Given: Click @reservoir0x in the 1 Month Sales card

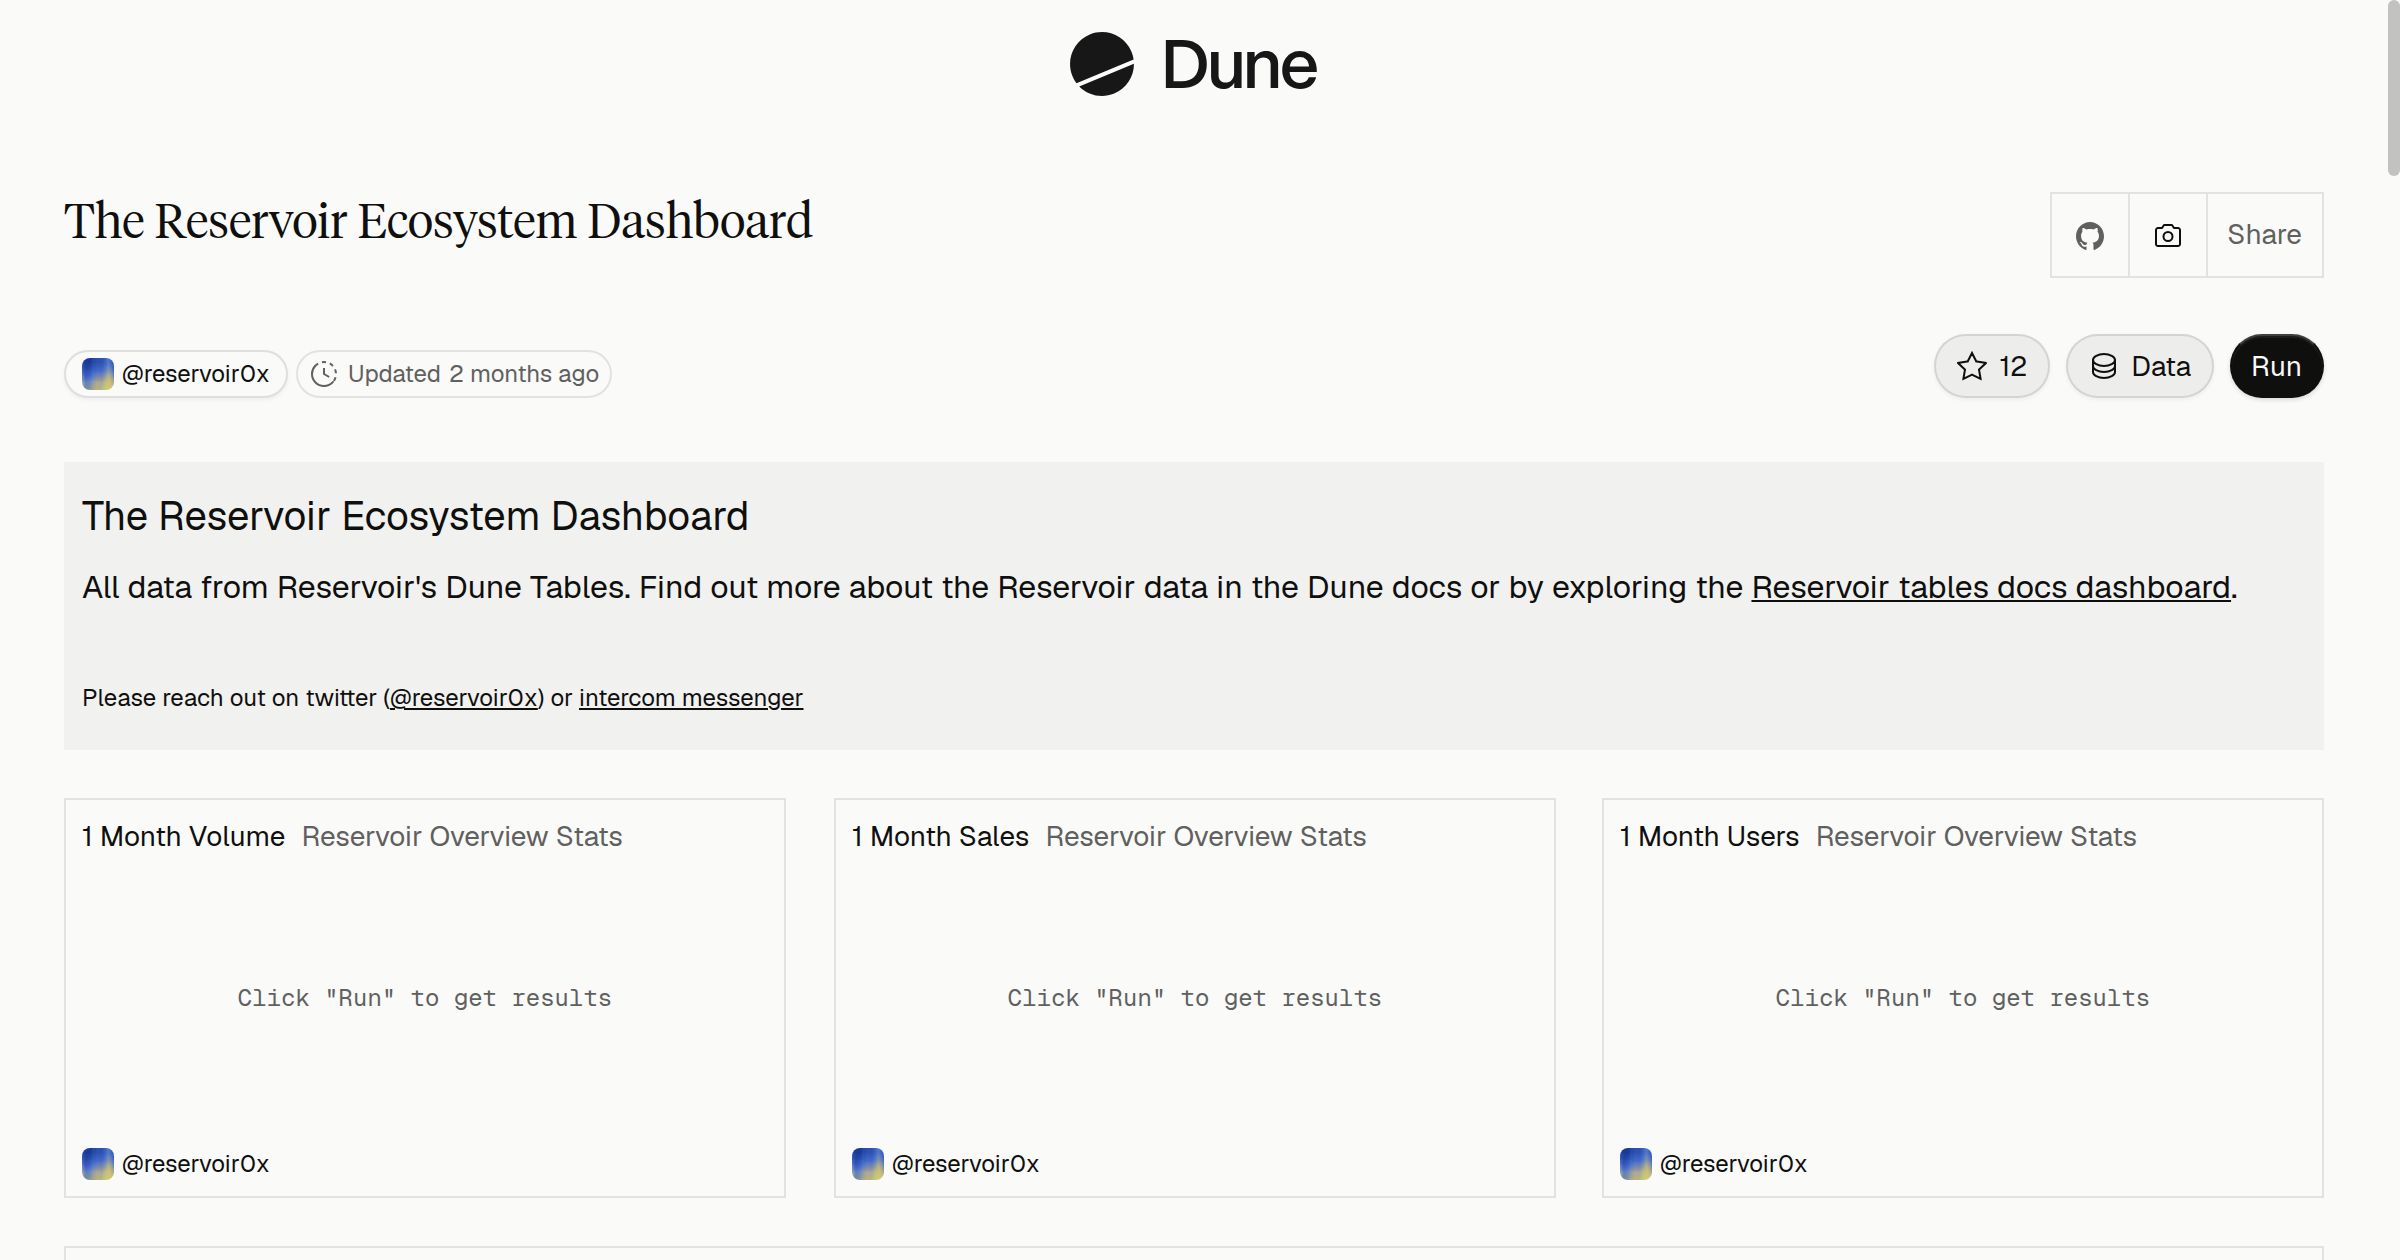Looking at the screenshot, I should pyautogui.click(x=965, y=1164).
